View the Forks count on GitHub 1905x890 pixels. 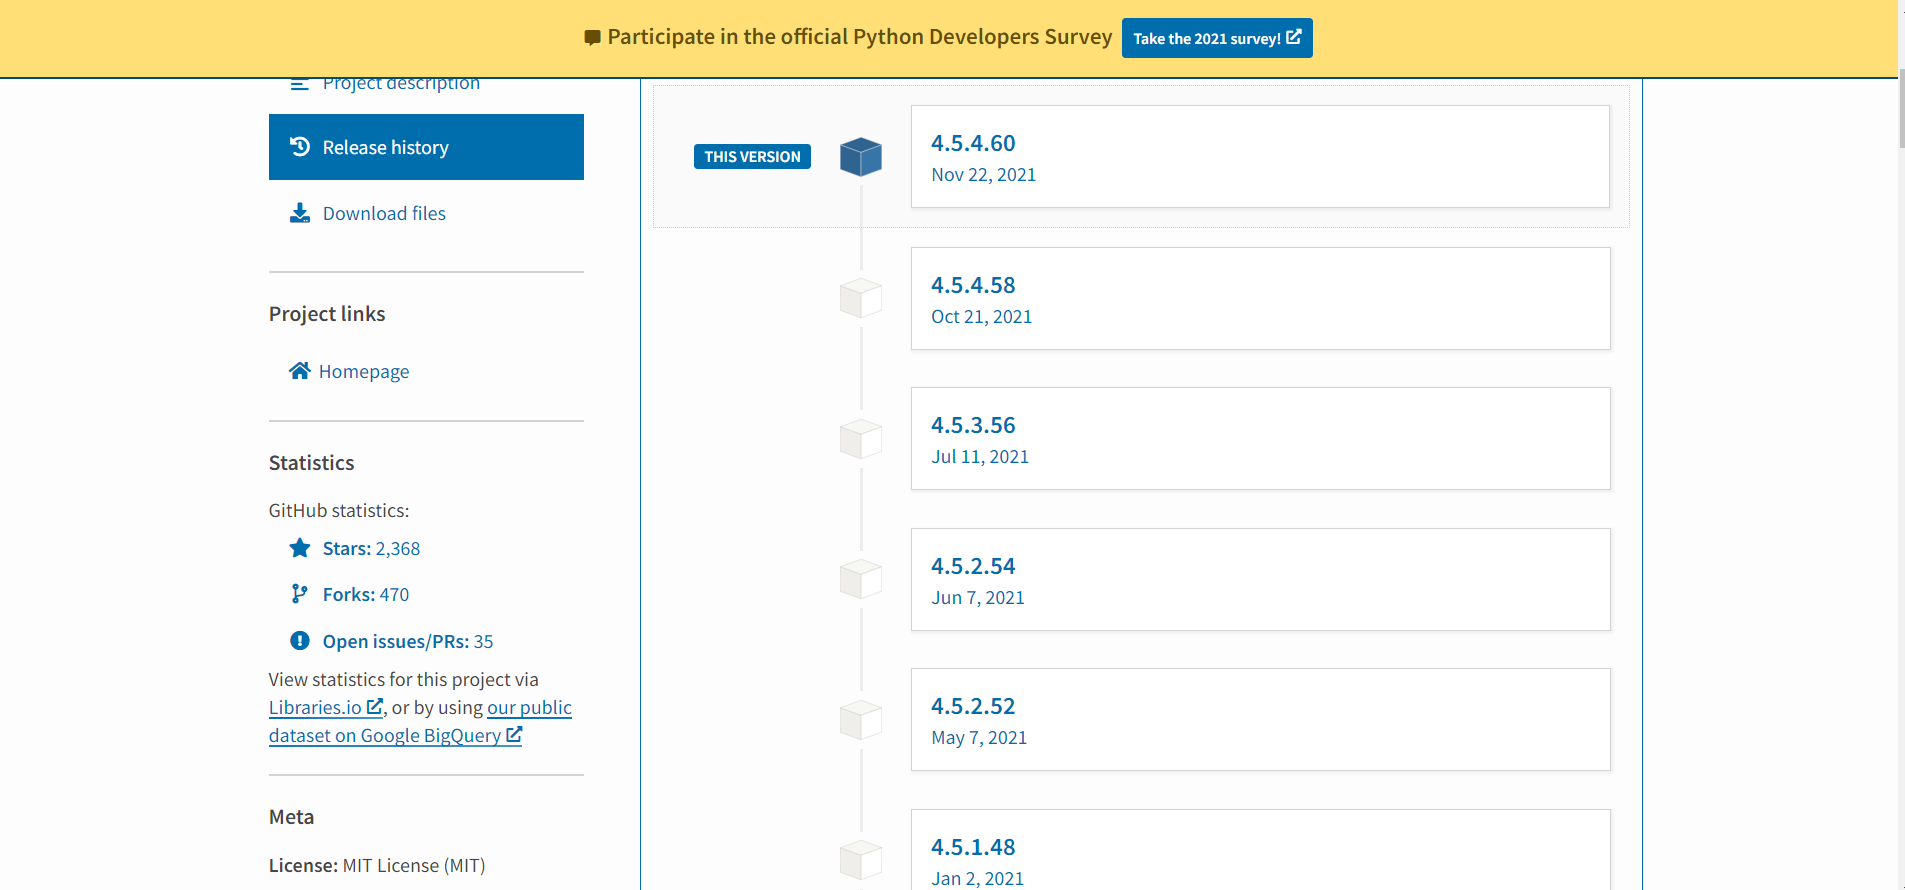point(366,594)
